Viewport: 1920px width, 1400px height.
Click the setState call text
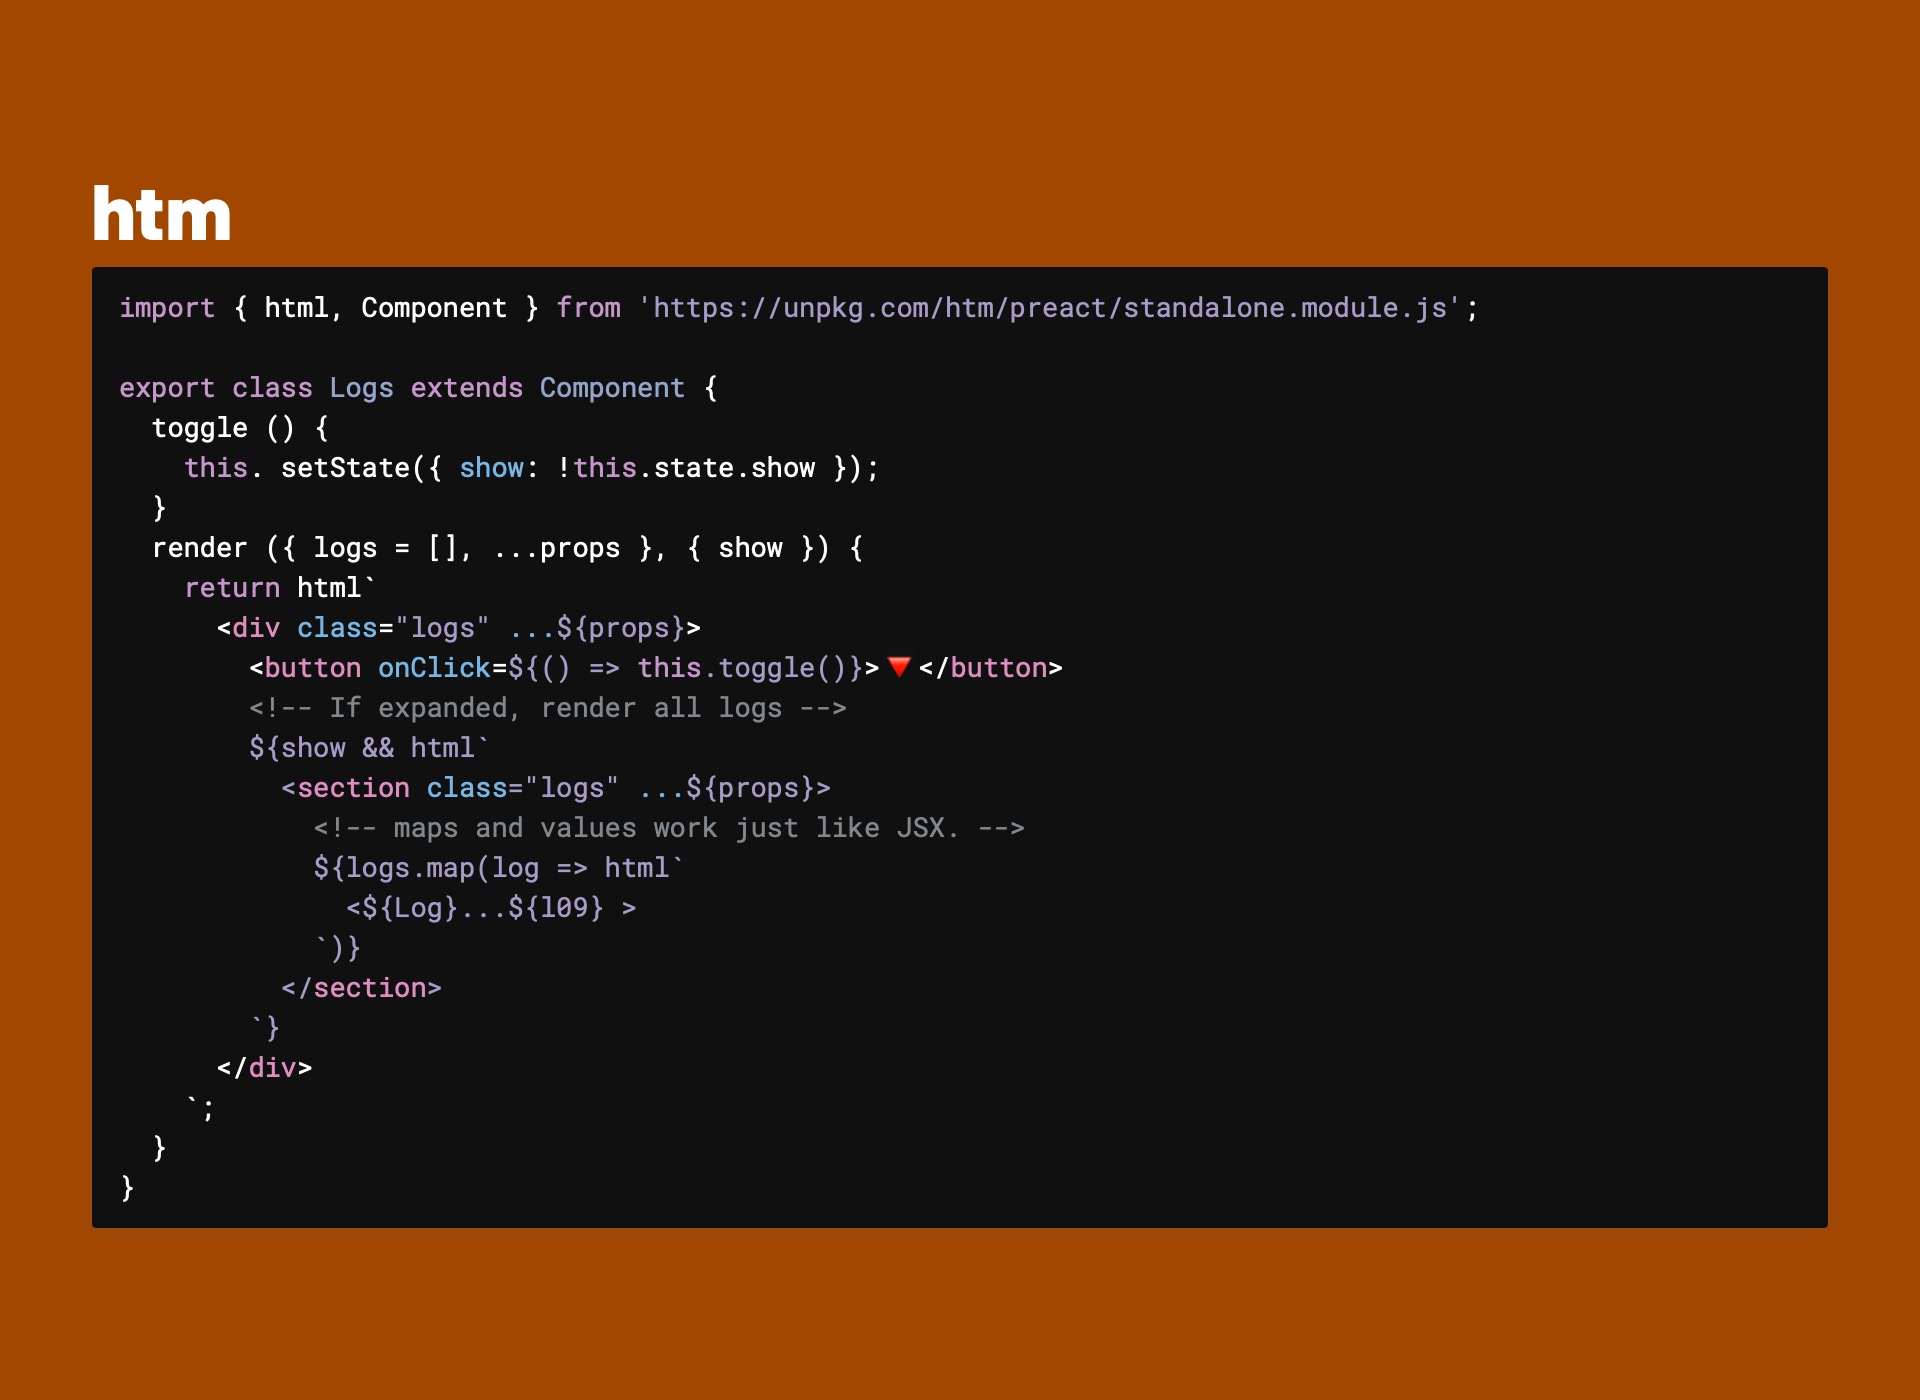[x=345, y=468]
